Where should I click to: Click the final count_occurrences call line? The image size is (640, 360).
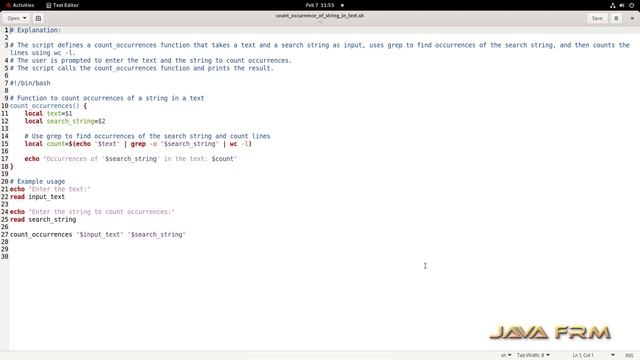[98, 235]
